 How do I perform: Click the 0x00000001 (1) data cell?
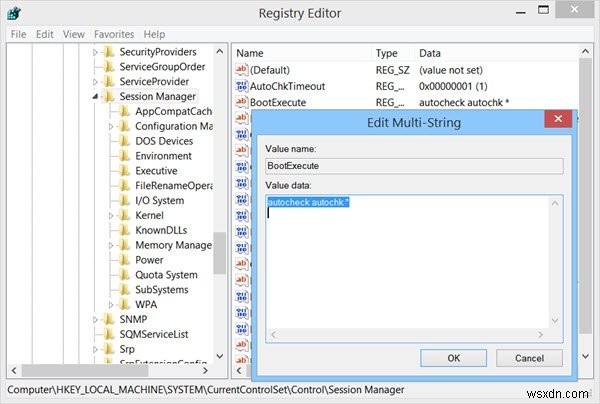pyautogui.click(x=453, y=86)
